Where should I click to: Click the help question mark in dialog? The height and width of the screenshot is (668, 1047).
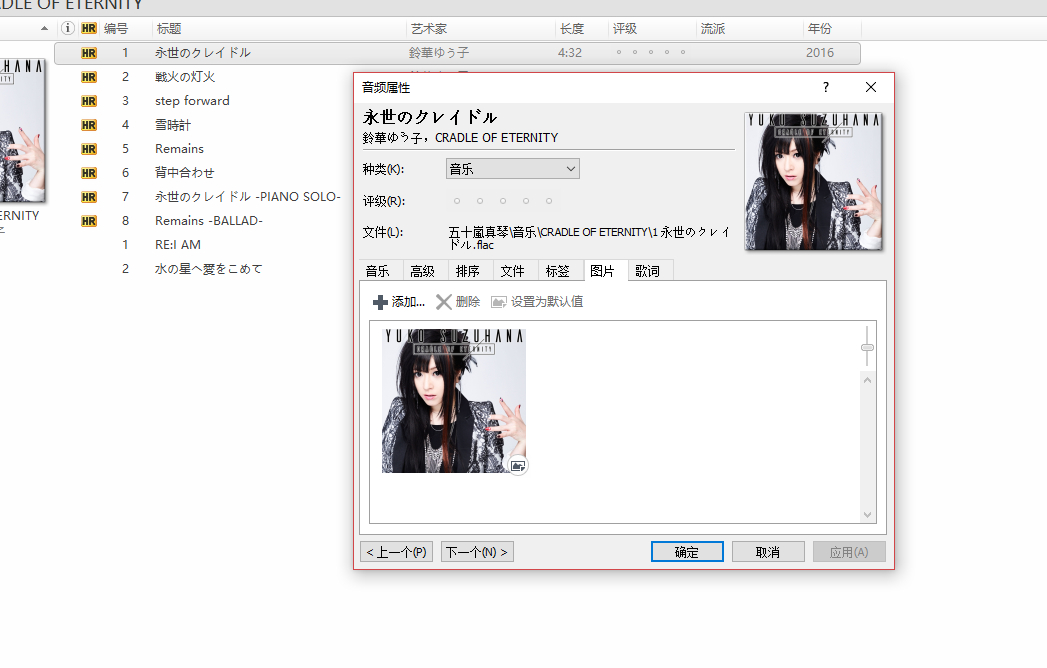[826, 87]
